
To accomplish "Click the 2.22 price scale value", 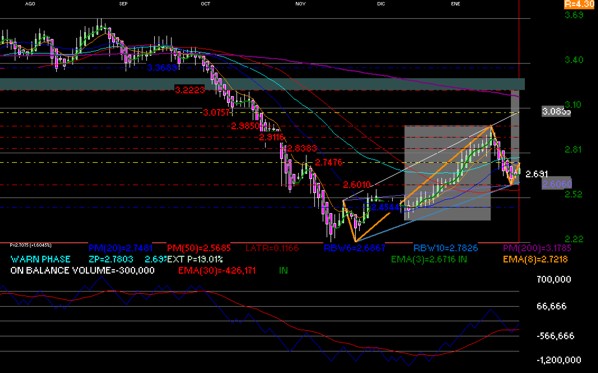I will click(574, 239).
